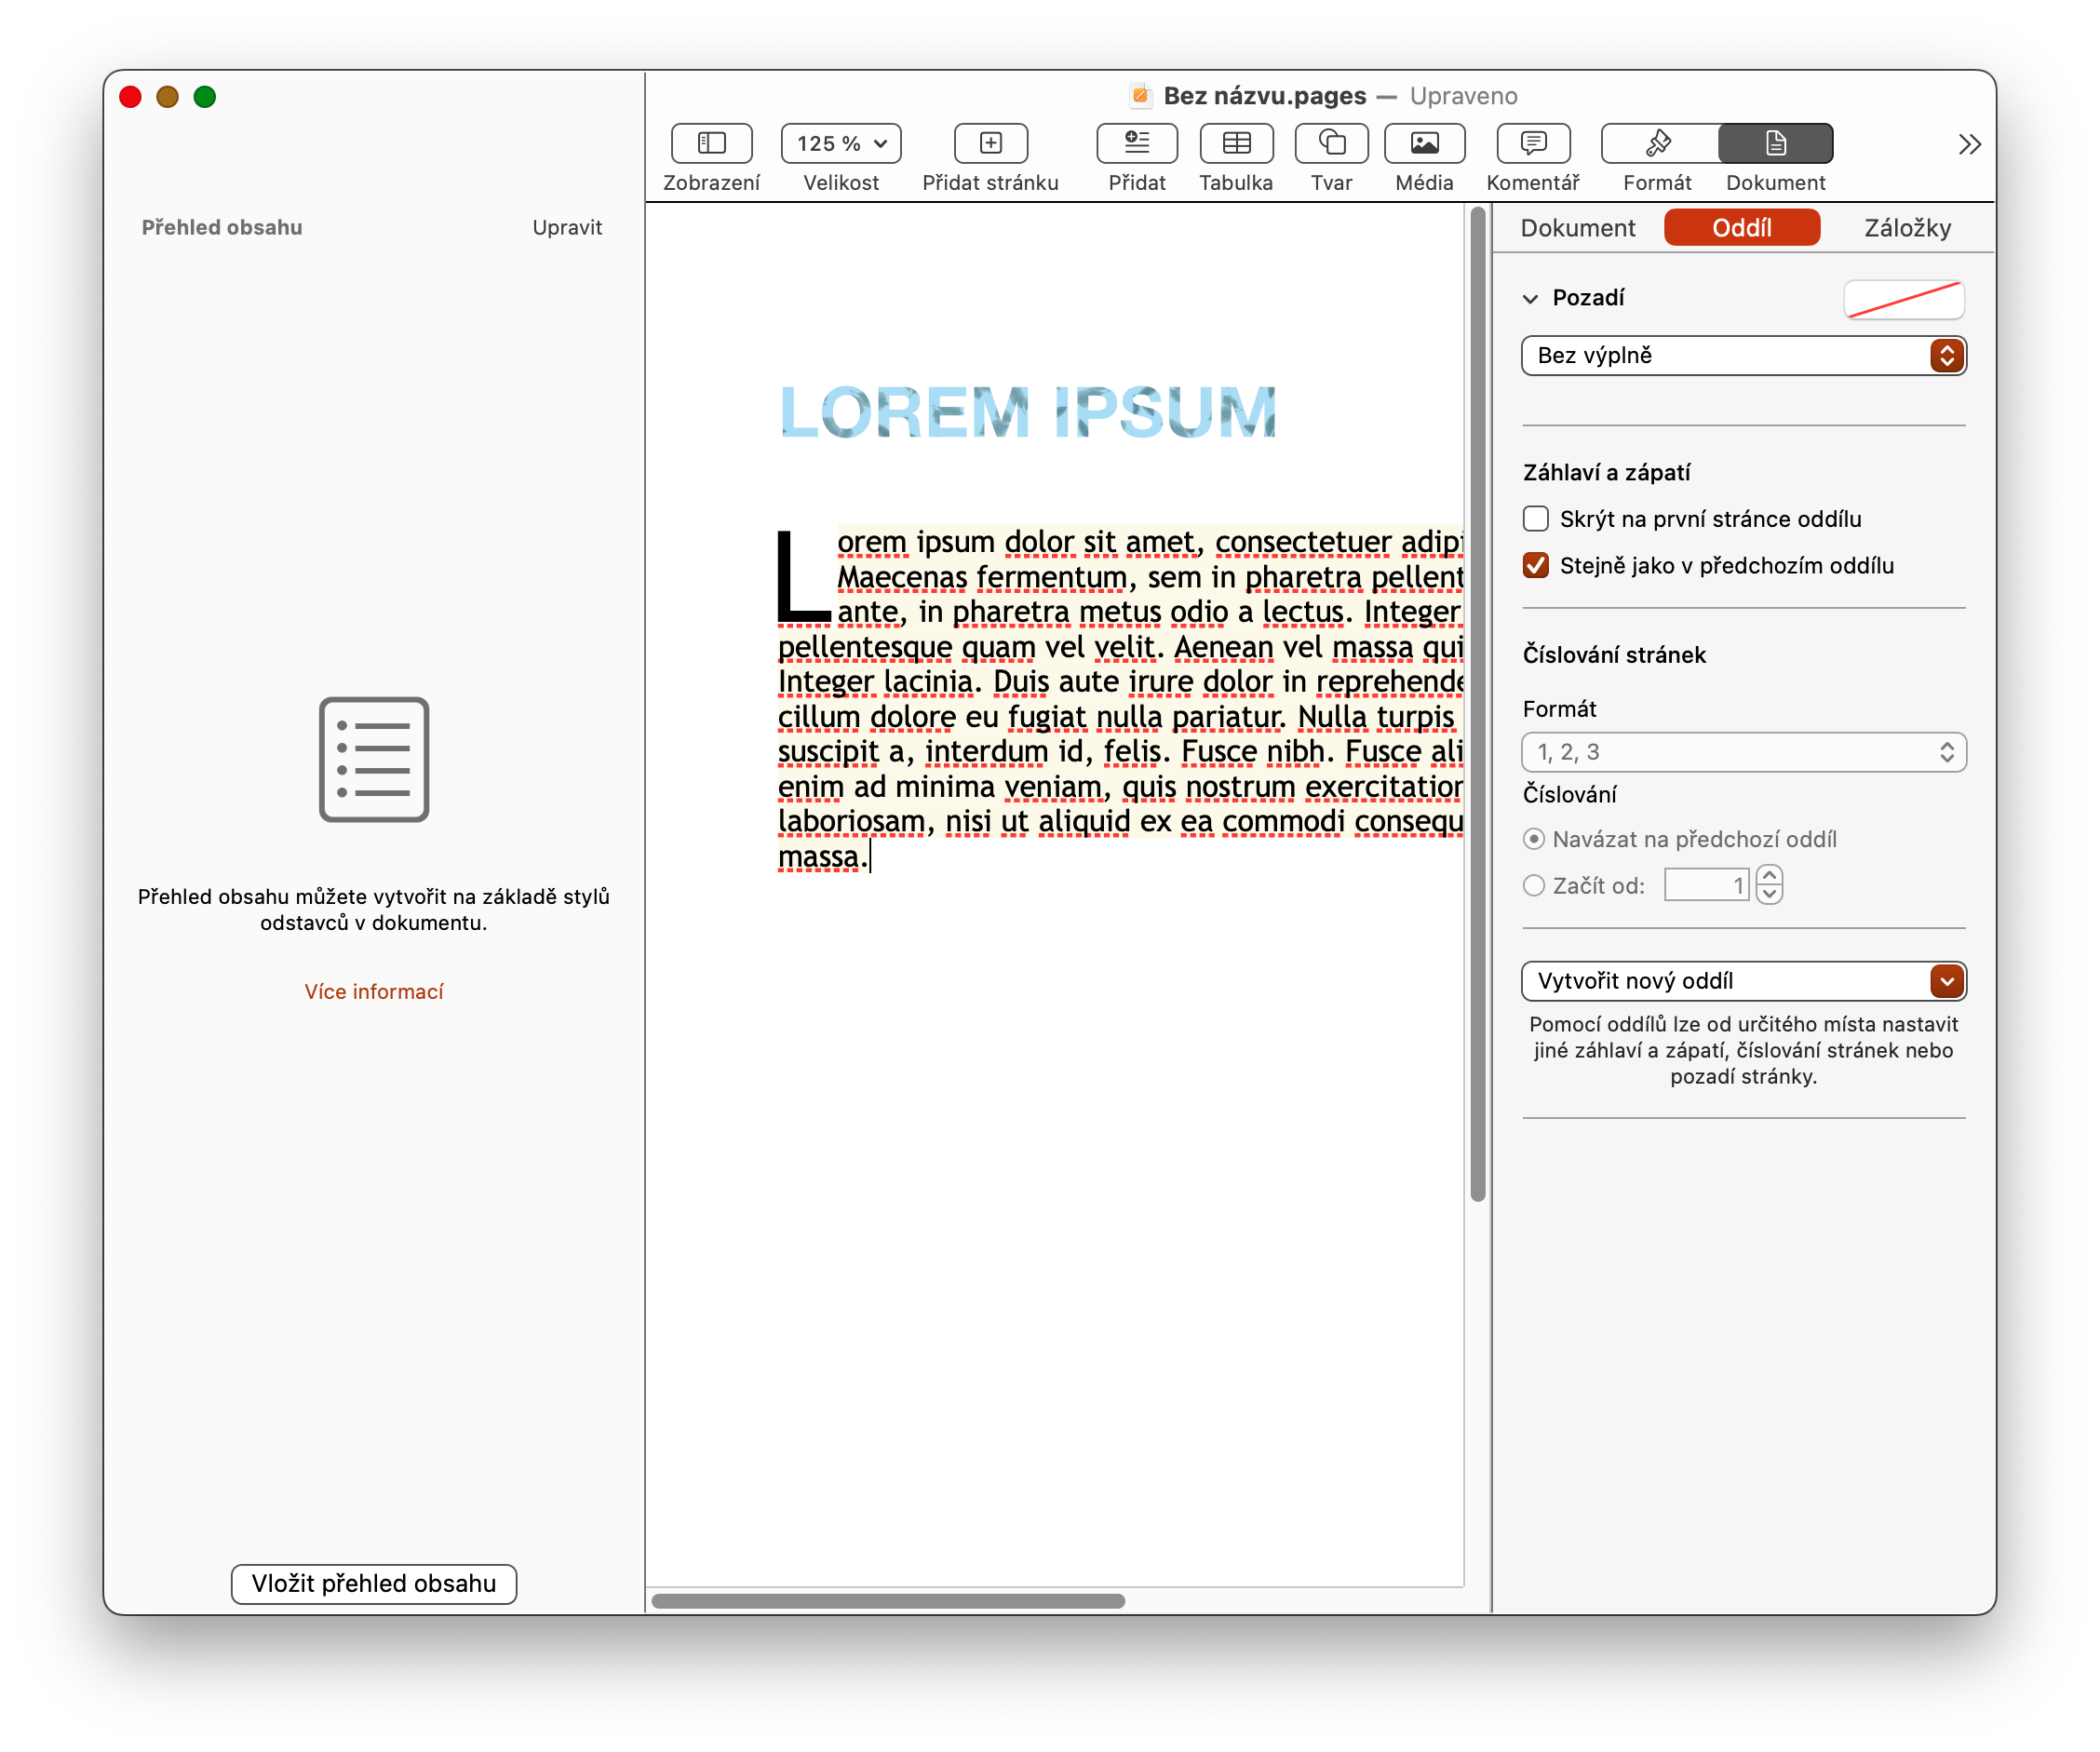Open the 125 % zoom dropdown

[840, 143]
